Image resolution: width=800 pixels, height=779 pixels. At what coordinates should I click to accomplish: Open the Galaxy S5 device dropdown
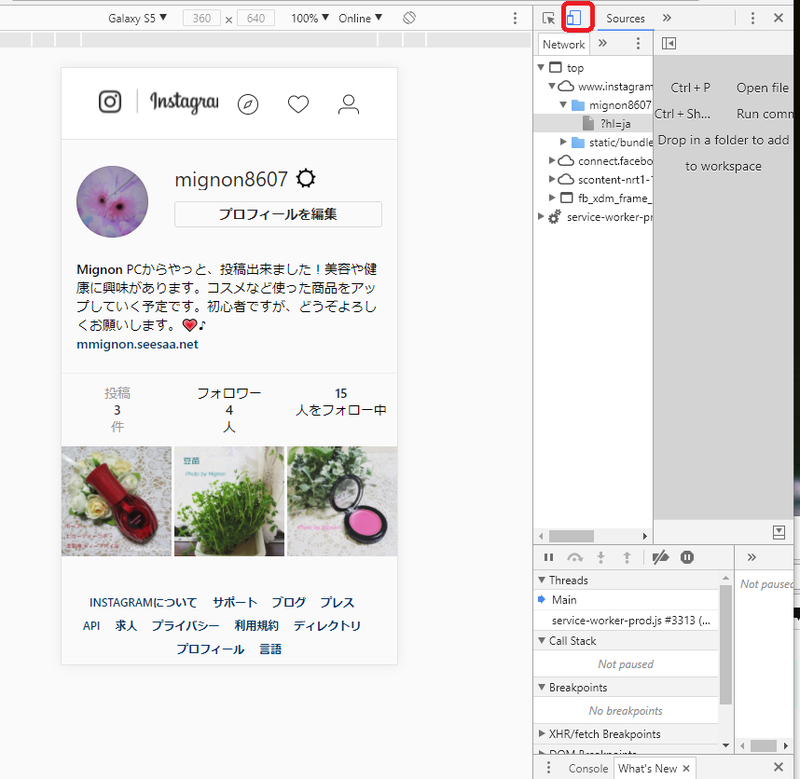click(137, 18)
